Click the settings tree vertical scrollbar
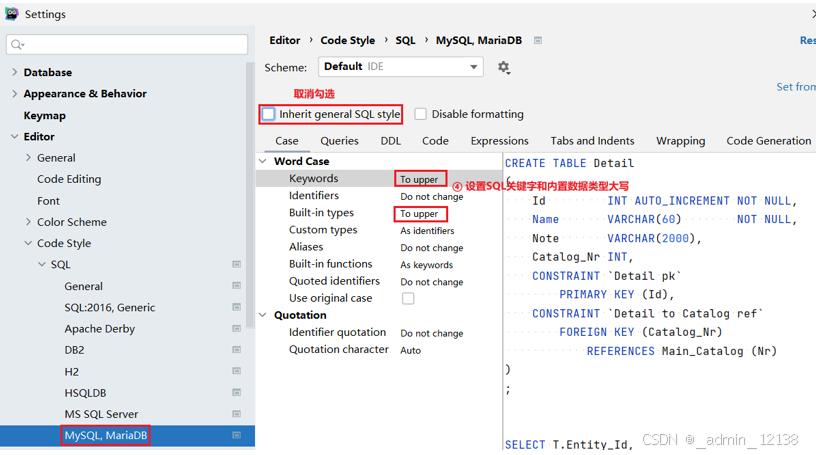Viewport: 816px width, 455px height. (250, 195)
